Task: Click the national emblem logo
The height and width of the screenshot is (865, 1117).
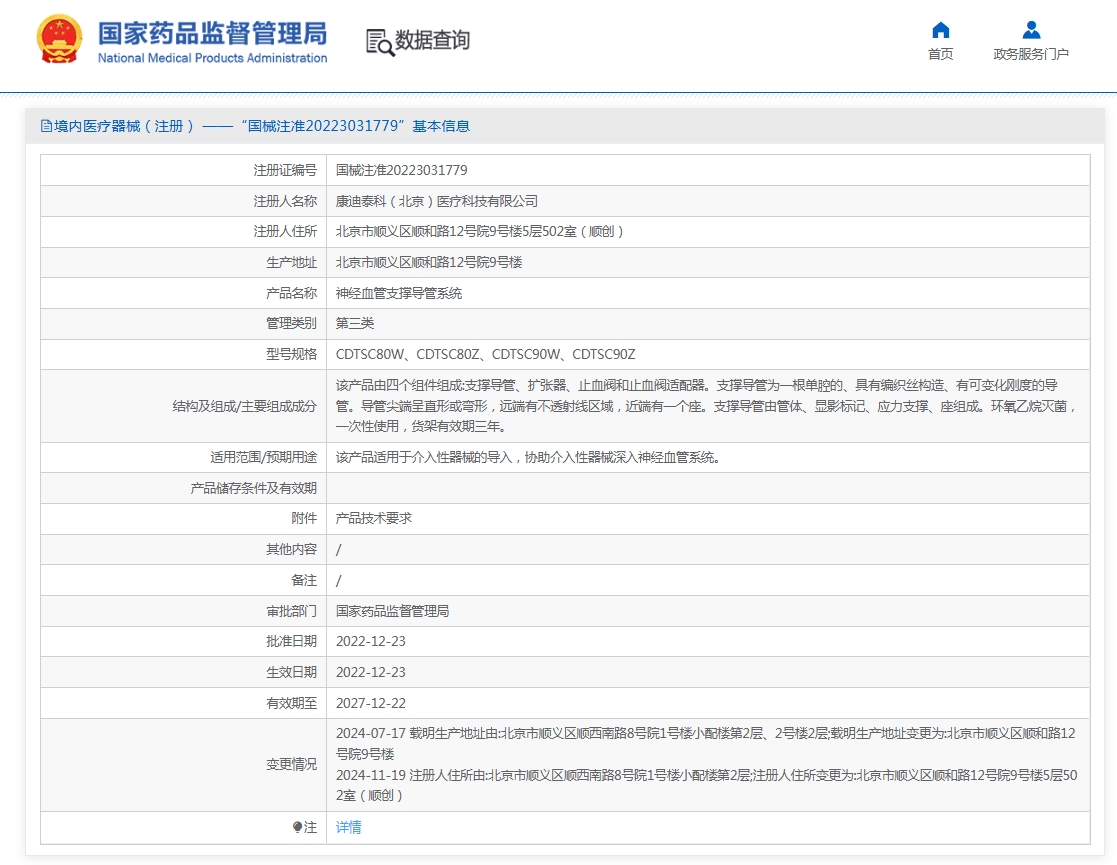Action: click(59, 40)
